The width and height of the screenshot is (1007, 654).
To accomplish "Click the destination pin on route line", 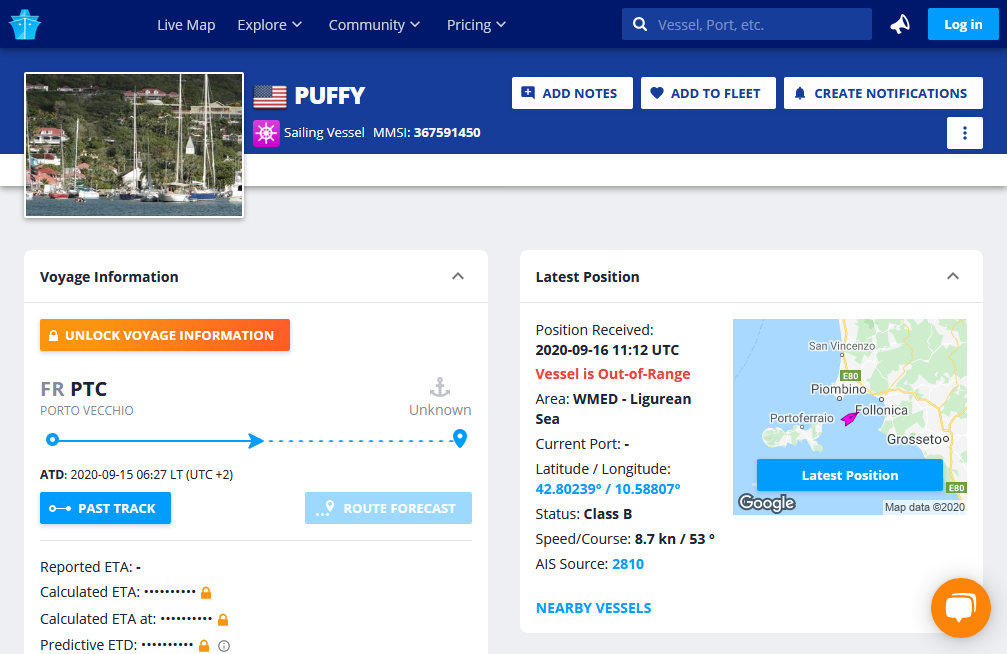I will tap(460, 438).
